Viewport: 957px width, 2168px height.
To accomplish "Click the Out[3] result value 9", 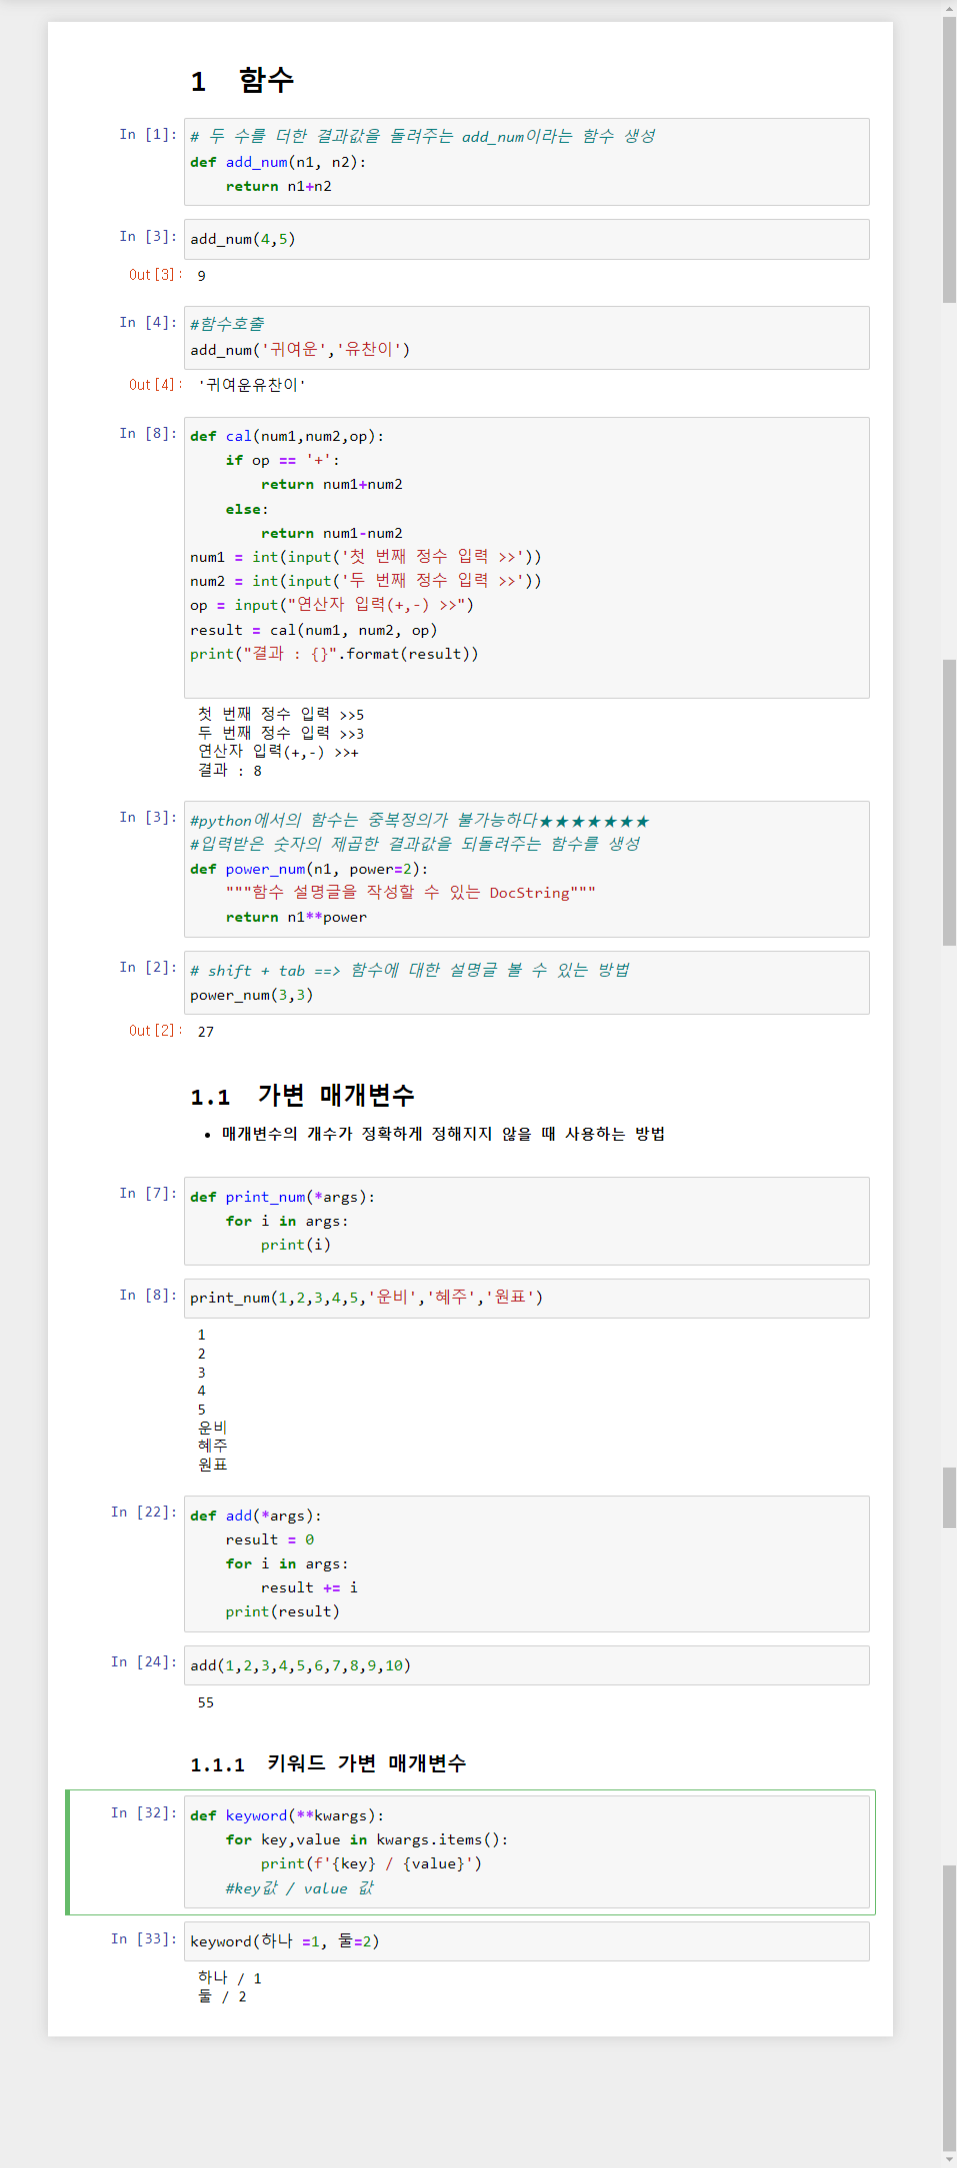I will click(201, 276).
